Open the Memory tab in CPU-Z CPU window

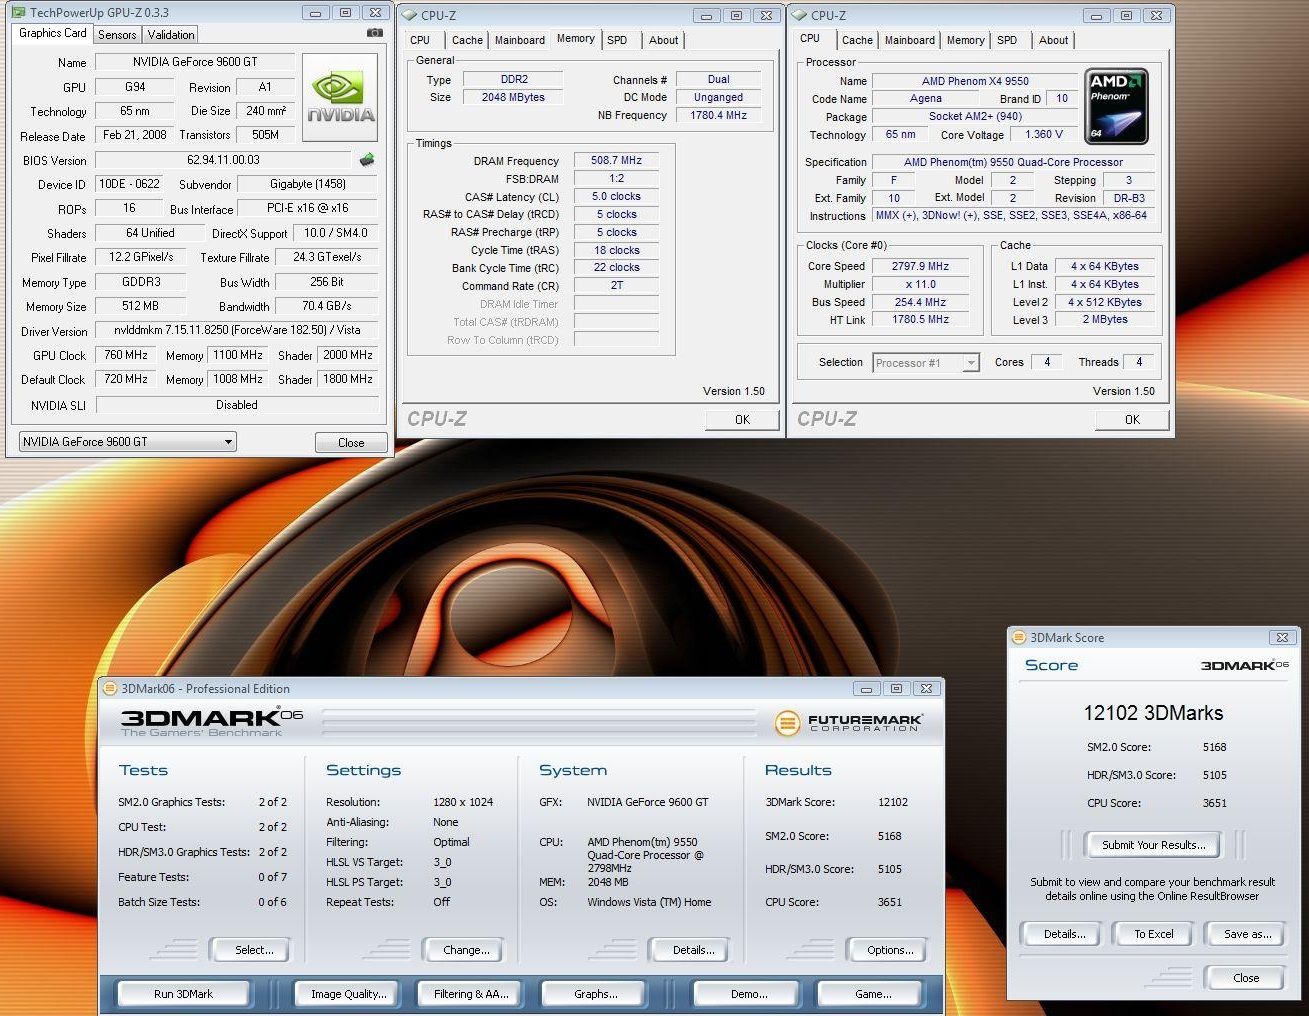pos(965,40)
